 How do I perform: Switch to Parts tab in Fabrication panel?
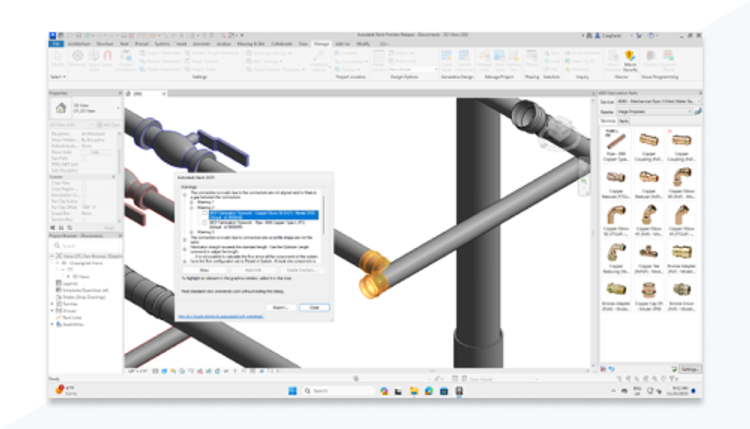[624, 121]
